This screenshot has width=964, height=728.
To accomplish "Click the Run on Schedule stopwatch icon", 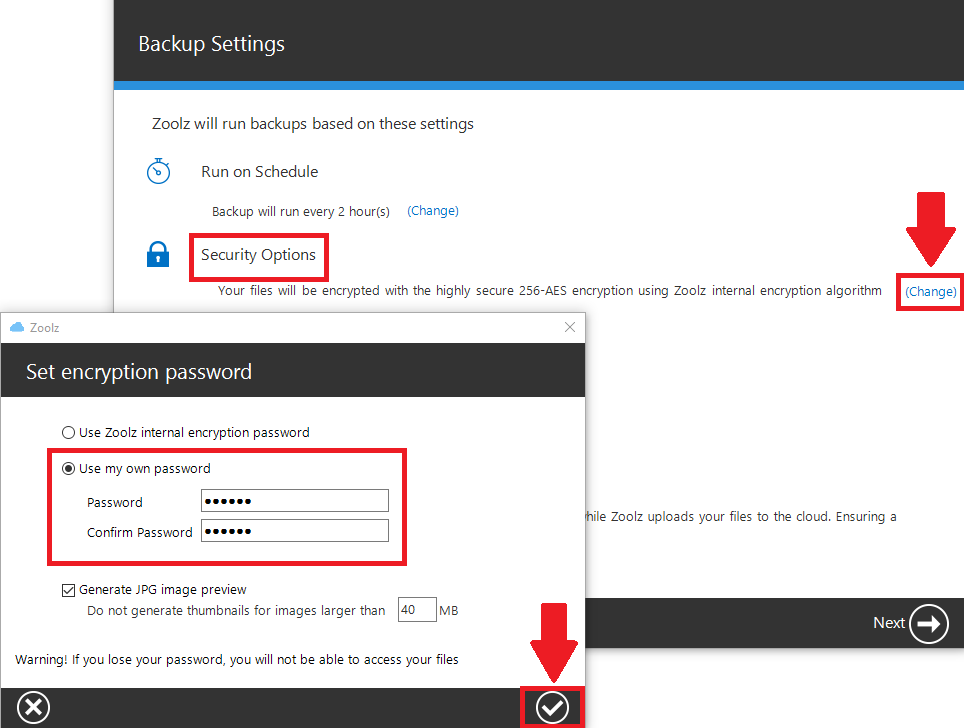I will pos(159,170).
